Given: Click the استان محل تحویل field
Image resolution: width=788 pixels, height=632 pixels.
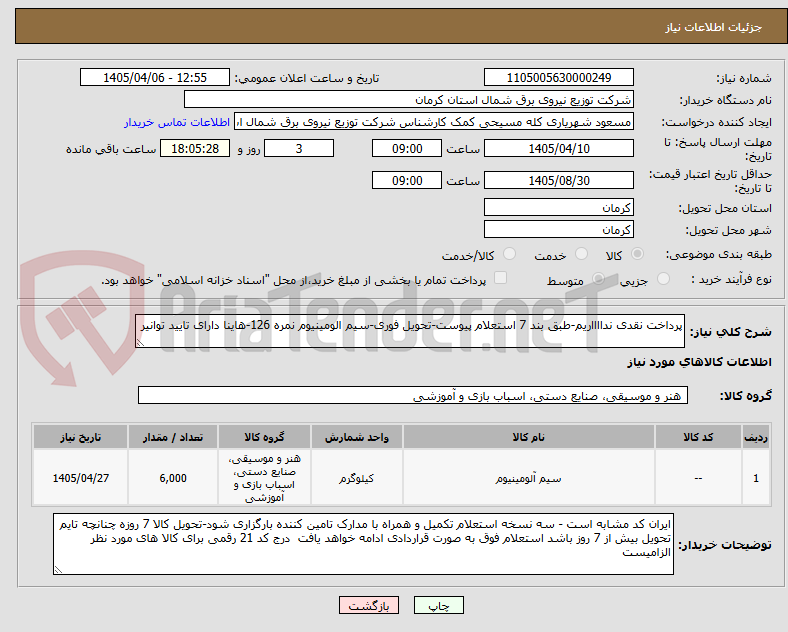Looking at the screenshot, I should (559, 207).
